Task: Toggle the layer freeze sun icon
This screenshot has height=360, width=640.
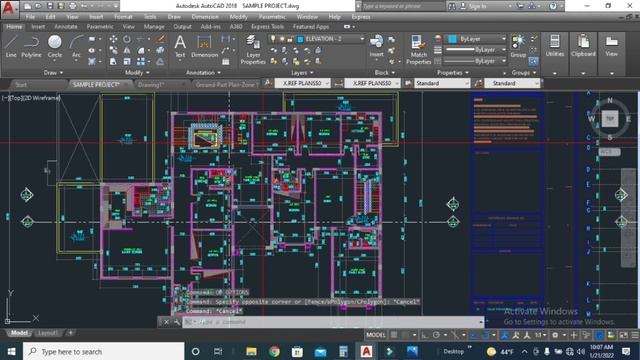Action: [x=282, y=39]
